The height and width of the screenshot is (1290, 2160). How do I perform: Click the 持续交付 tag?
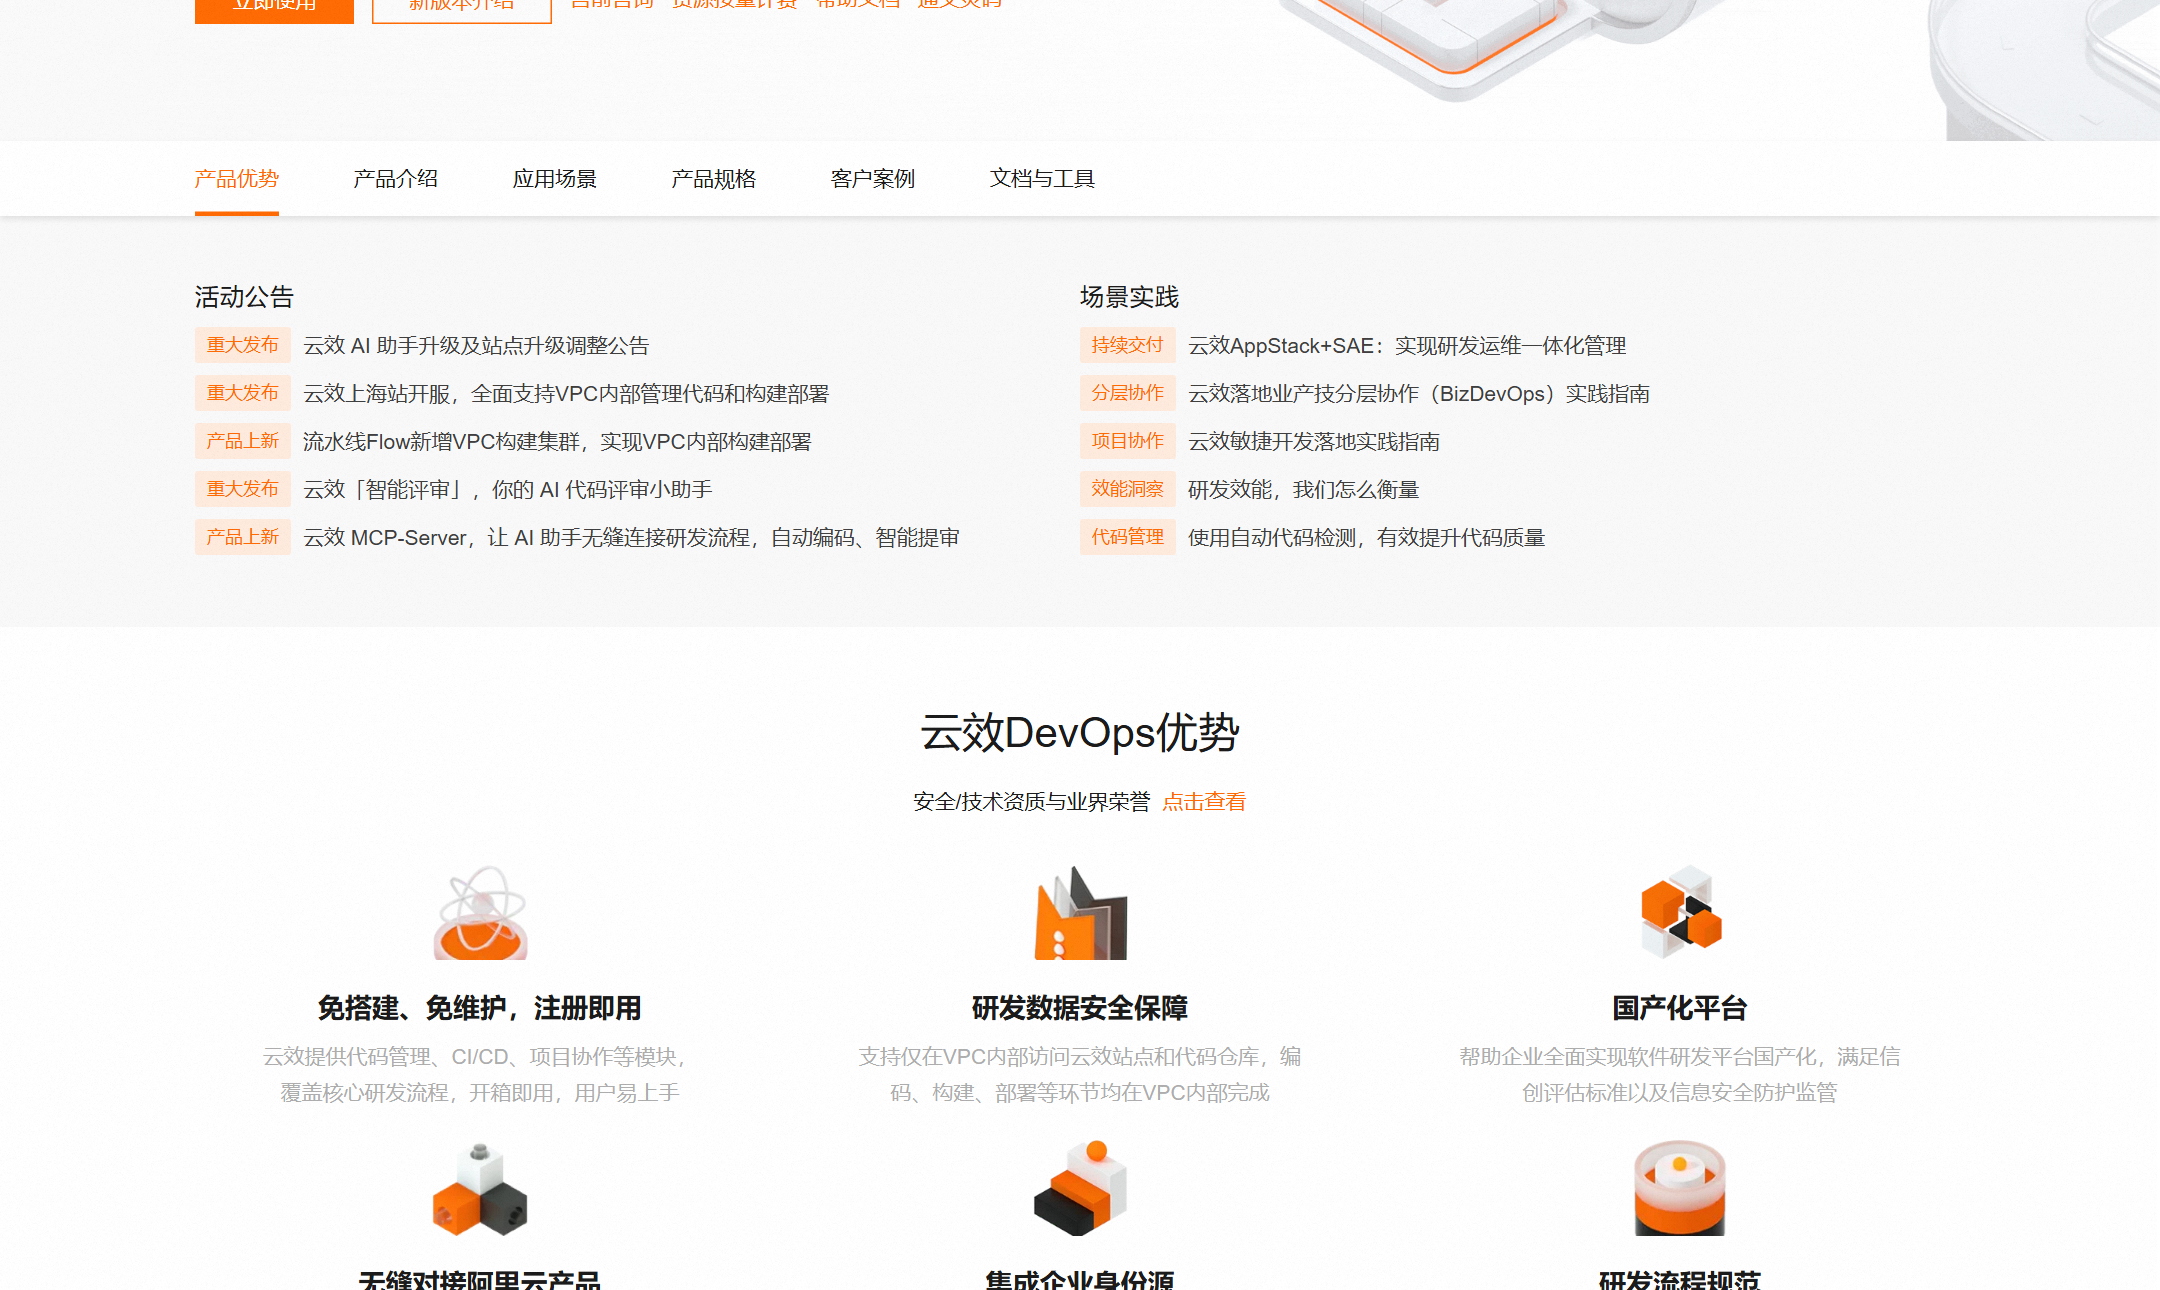(1128, 345)
